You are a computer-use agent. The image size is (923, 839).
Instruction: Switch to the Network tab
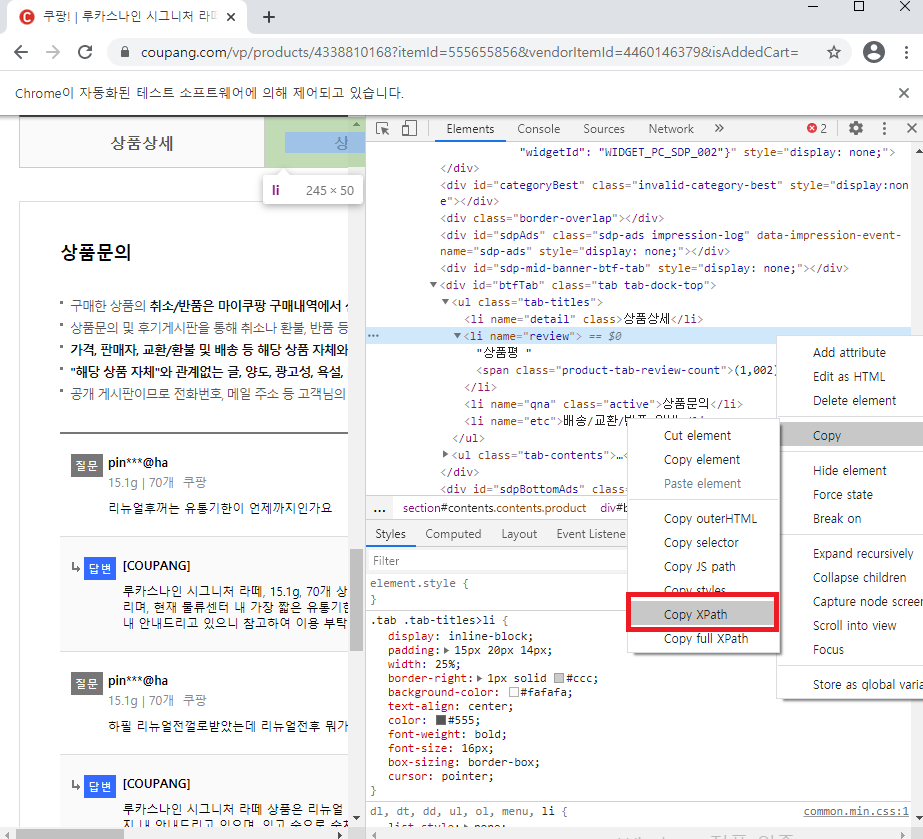[x=670, y=129]
